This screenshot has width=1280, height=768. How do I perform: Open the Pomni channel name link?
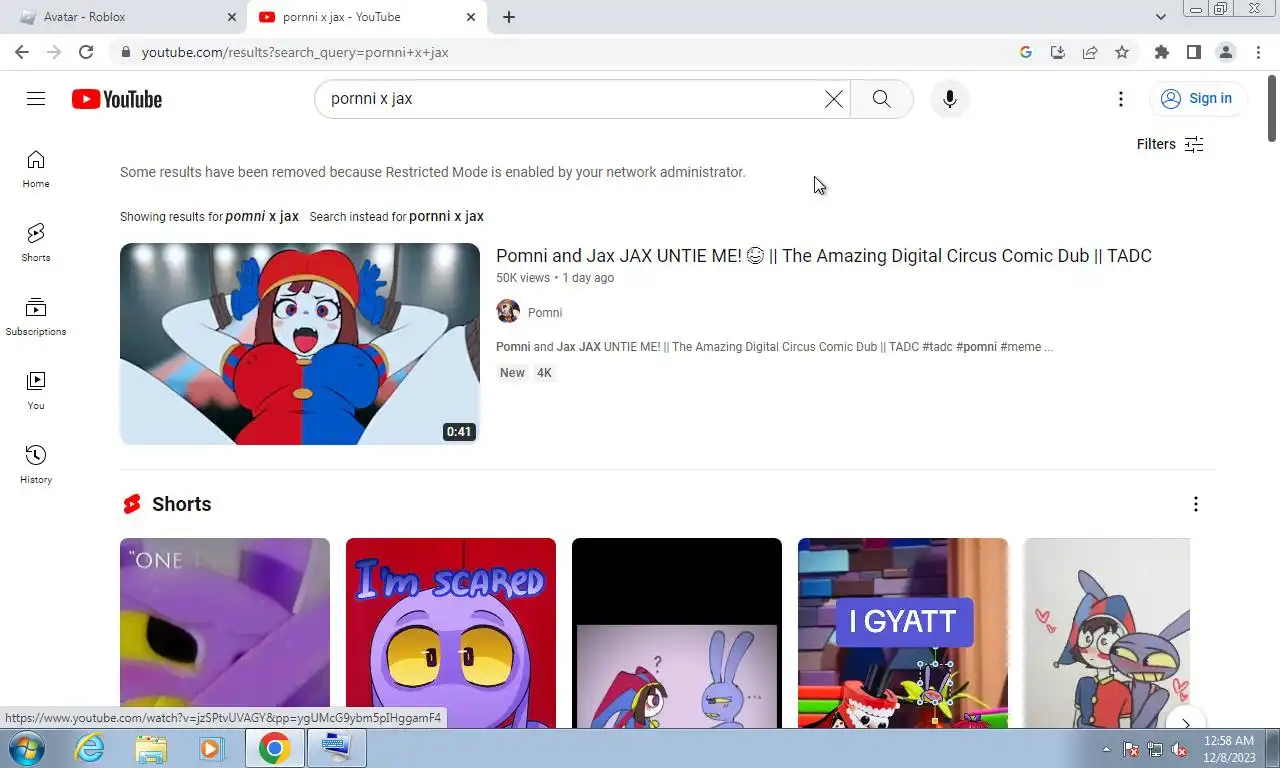coord(545,313)
